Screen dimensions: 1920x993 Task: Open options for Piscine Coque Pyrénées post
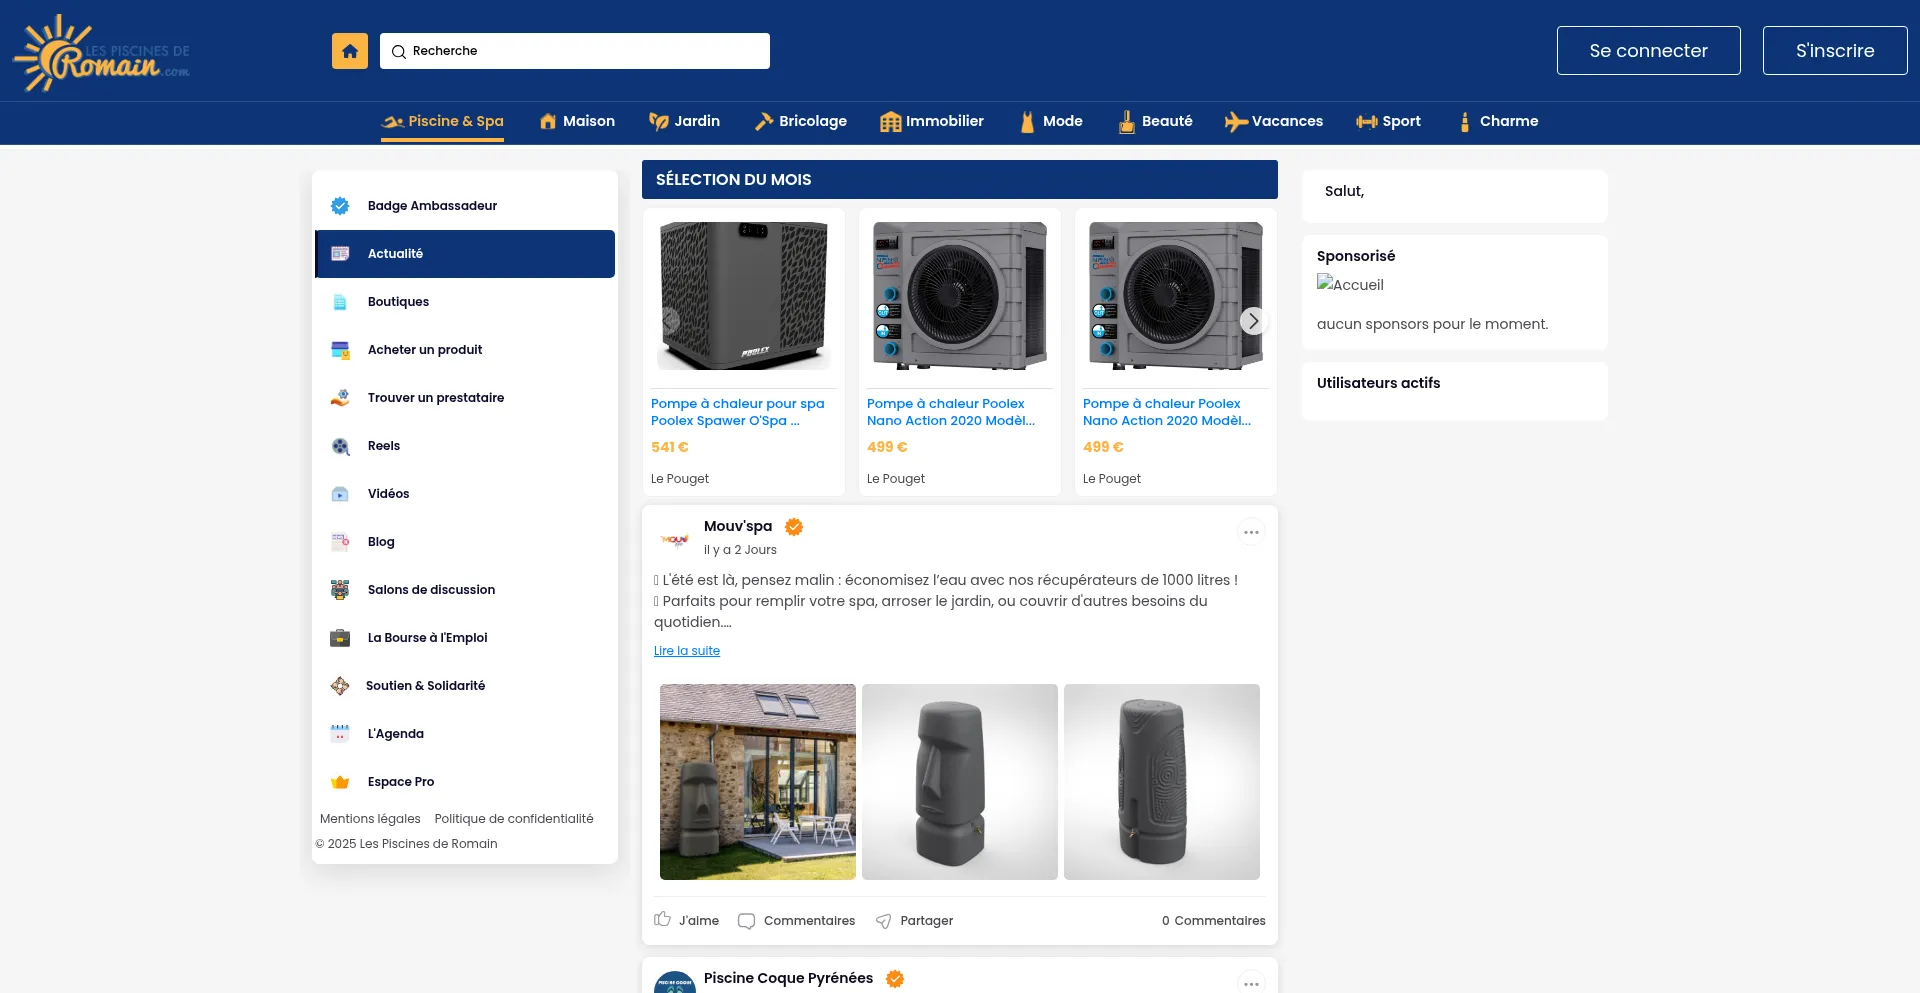point(1251,982)
